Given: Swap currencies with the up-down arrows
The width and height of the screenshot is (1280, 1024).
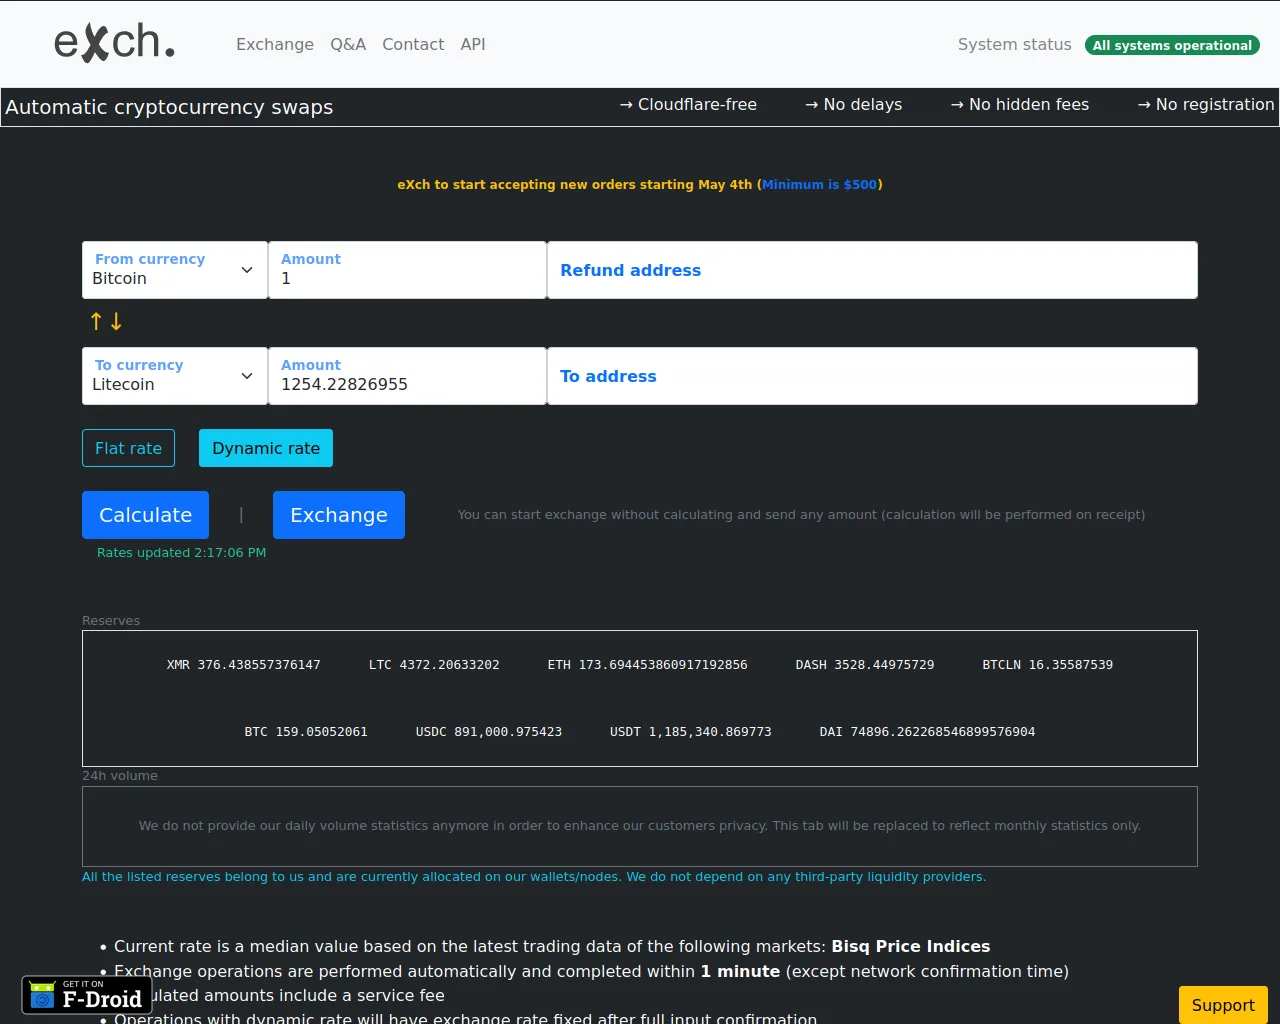Looking at the screenshot, I should click(106, 321).
